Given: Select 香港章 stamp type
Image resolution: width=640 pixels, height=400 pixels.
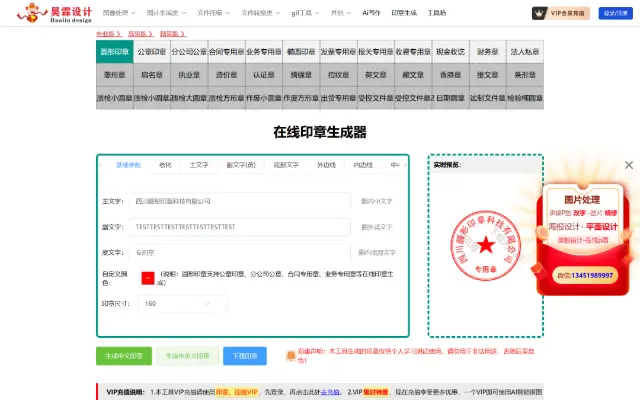Looking at the screenshot, I should click(x=450, y=75).
